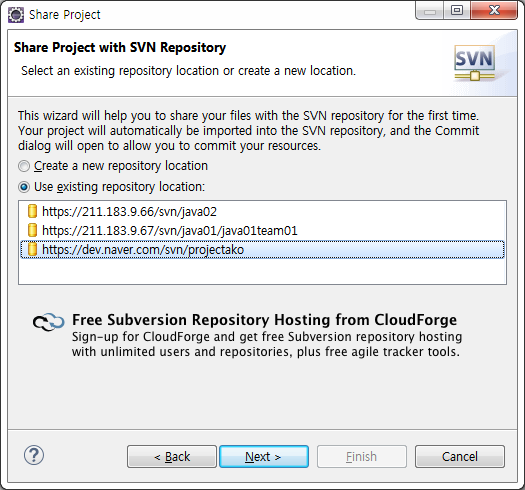The width and height of the screenshot is (525, 490).
Task: Open the help question mark icon
Action: coord(34,455)
